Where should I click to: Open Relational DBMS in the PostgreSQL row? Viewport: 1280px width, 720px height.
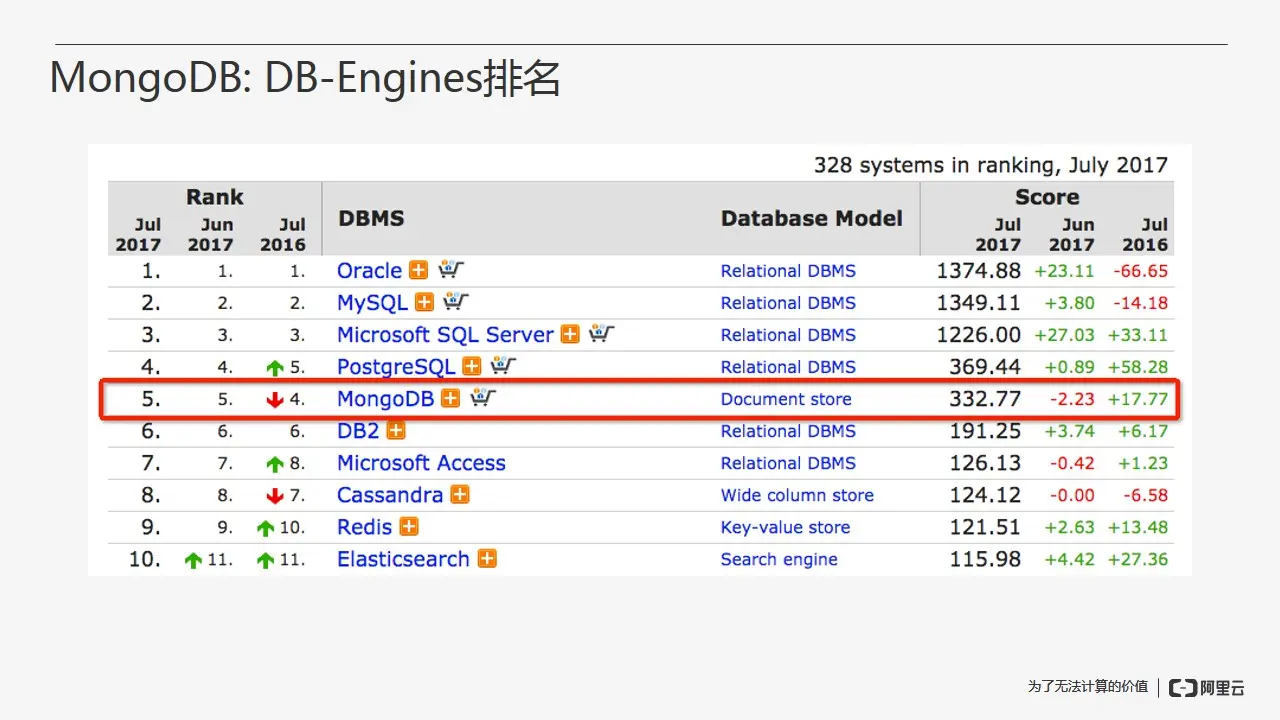click(788, 367)
